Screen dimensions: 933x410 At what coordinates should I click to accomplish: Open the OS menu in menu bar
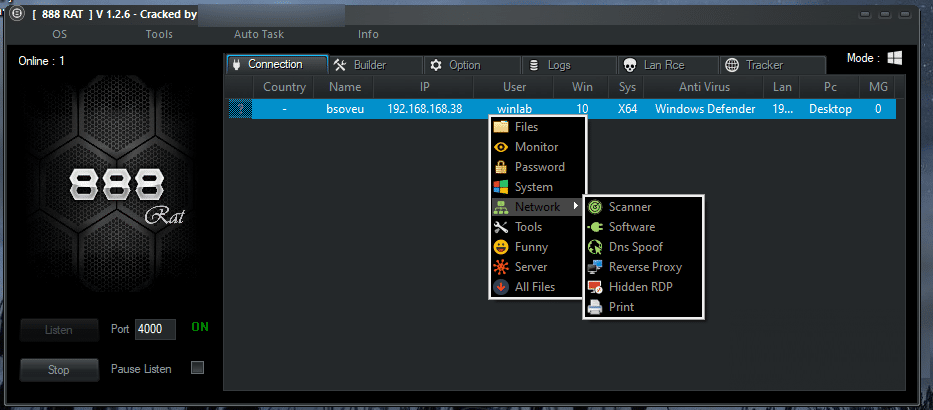click(60, 34)
